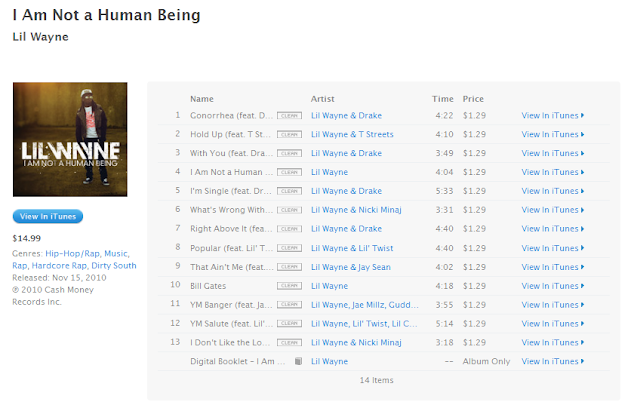Click the CLEAN badge on YM Salute track

click(x=289, y=323)
